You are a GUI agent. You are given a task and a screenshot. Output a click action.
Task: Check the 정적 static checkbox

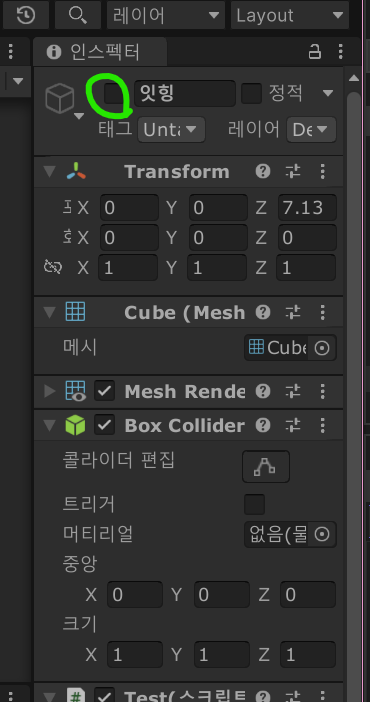click(251, 94)
